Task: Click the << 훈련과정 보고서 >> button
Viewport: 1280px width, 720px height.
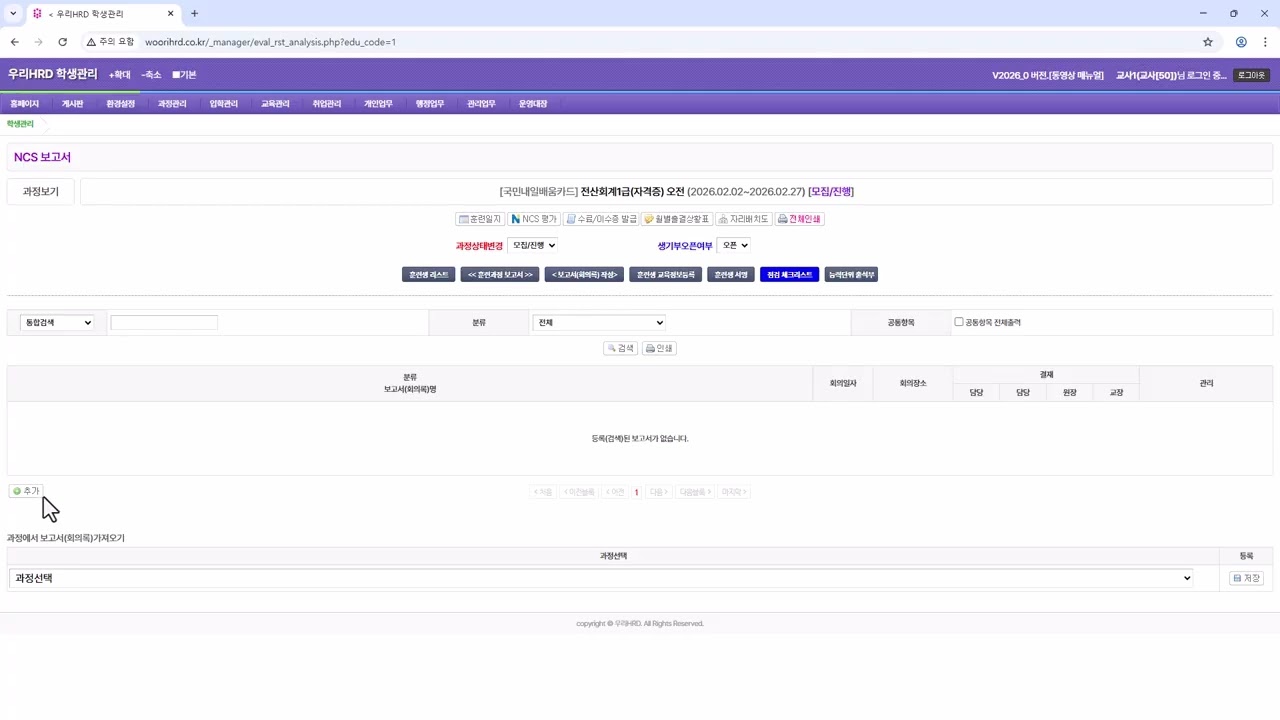Action: pyautogui.click(x=500, y=274)
